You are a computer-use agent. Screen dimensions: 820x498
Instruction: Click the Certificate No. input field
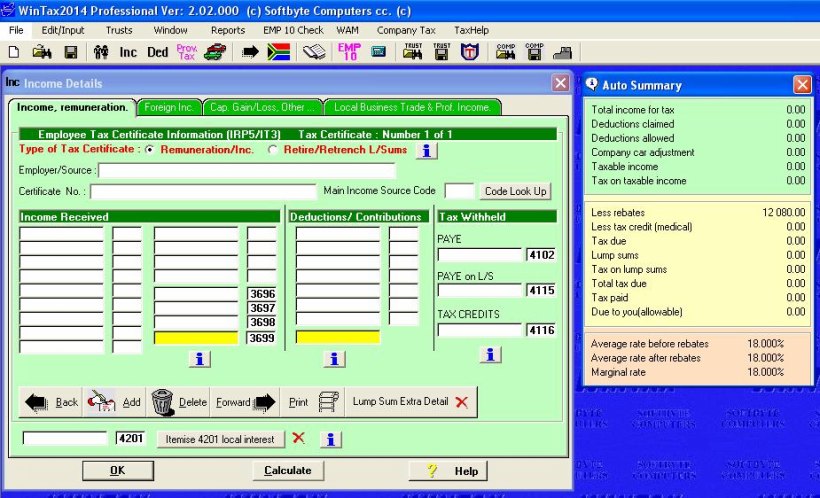tap(203, 191)
